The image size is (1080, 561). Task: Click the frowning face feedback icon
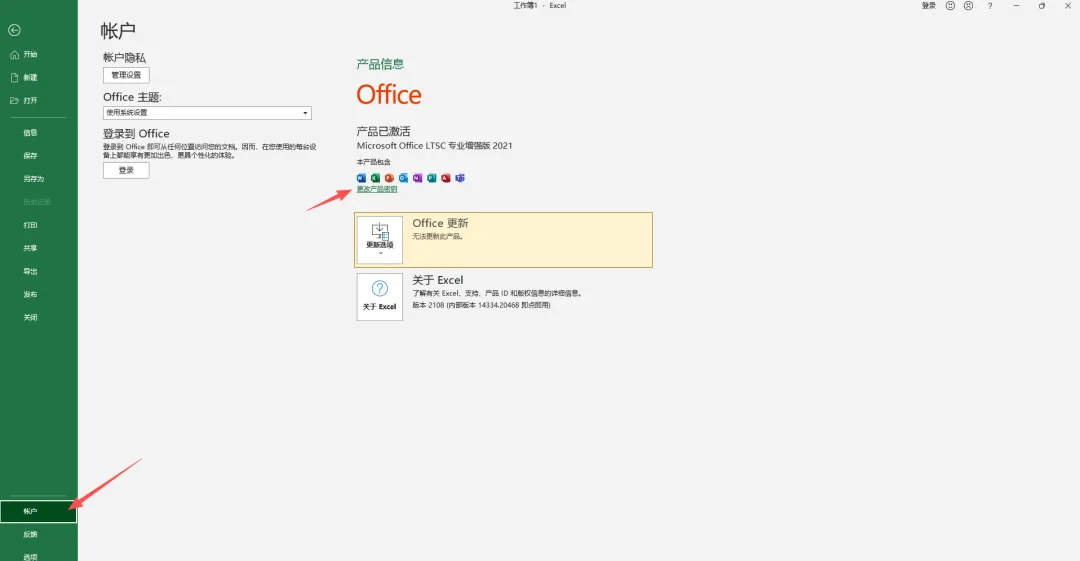968,6
